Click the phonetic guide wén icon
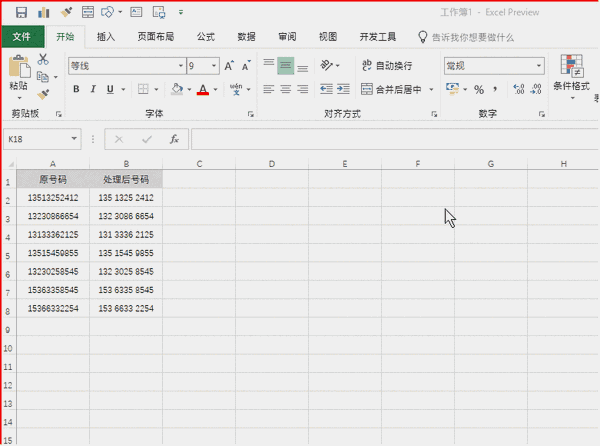 click(236, 89)
